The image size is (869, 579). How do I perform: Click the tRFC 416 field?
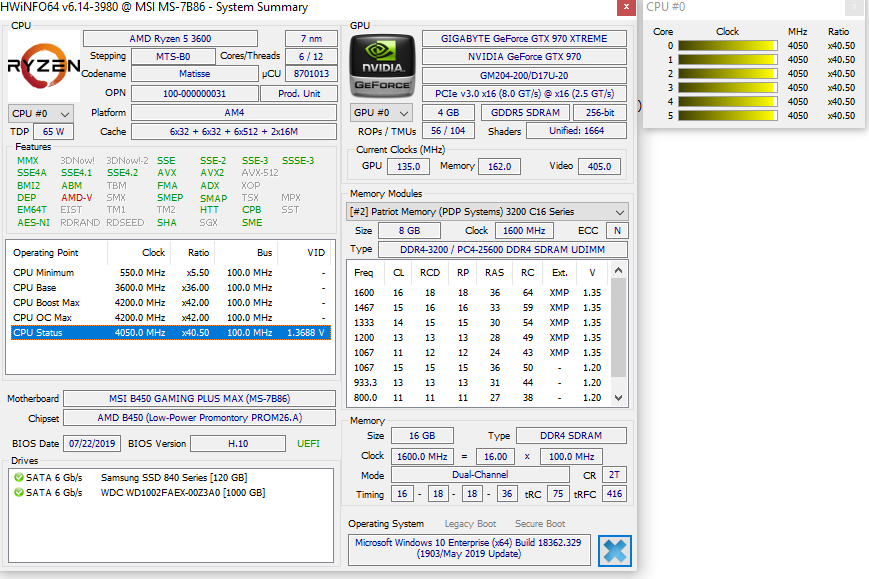[614, 494]
